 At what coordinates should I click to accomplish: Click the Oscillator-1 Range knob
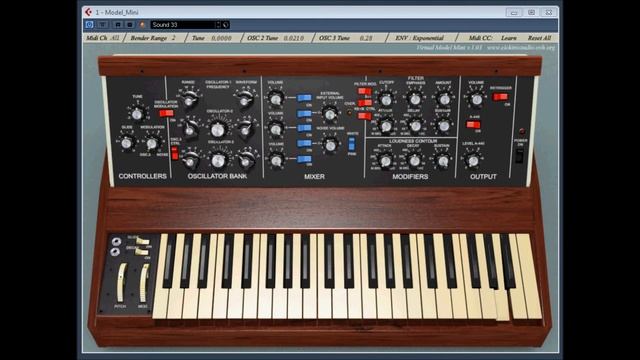[189, 99]
